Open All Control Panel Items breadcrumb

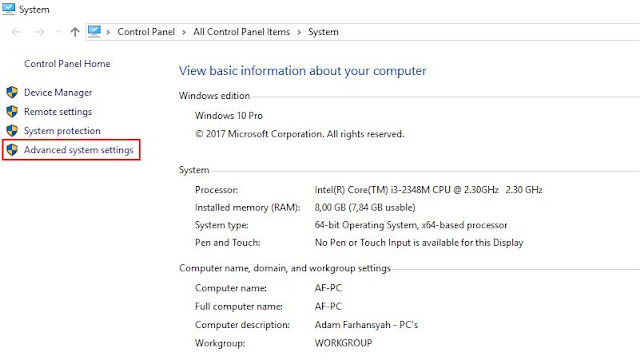(242, 32)
